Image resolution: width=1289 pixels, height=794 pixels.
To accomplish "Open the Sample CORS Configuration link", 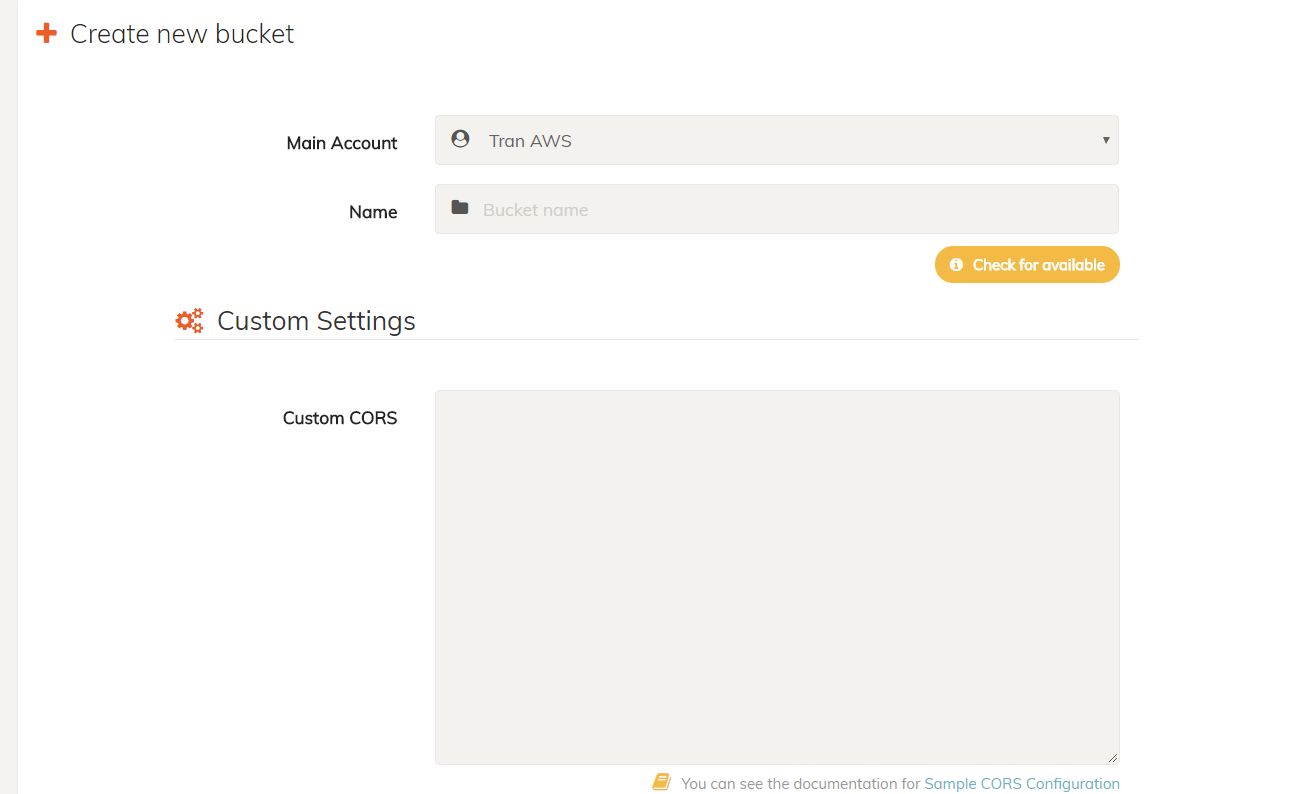I will pos(1021,784).
